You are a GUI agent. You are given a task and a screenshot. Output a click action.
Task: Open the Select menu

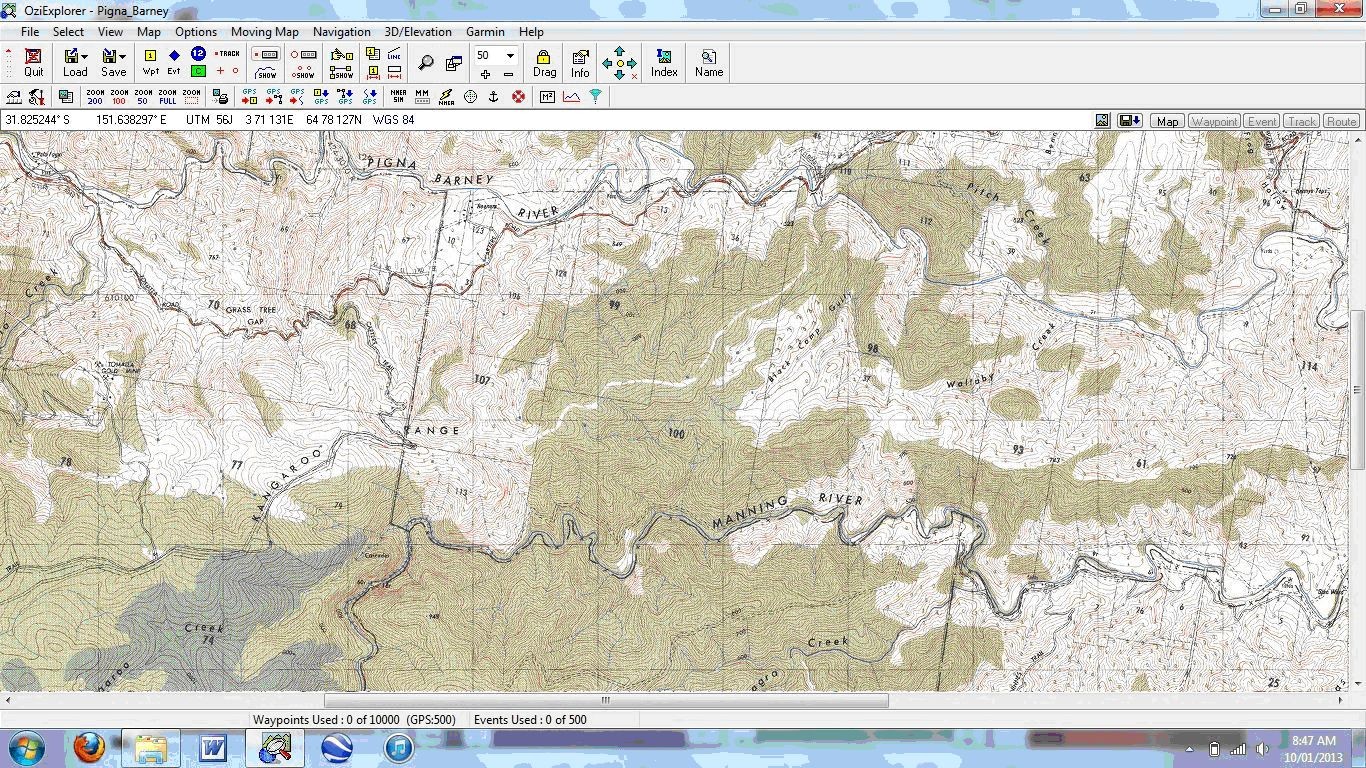click(x=68, y=32)
